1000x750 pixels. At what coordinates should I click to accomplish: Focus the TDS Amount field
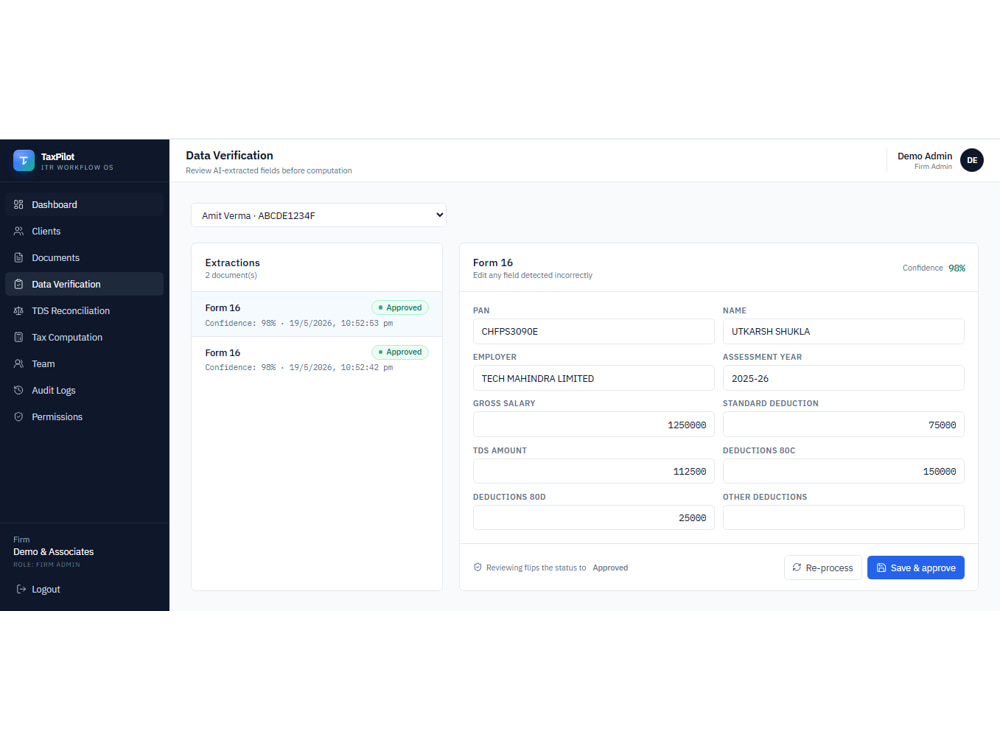[593, 471]
